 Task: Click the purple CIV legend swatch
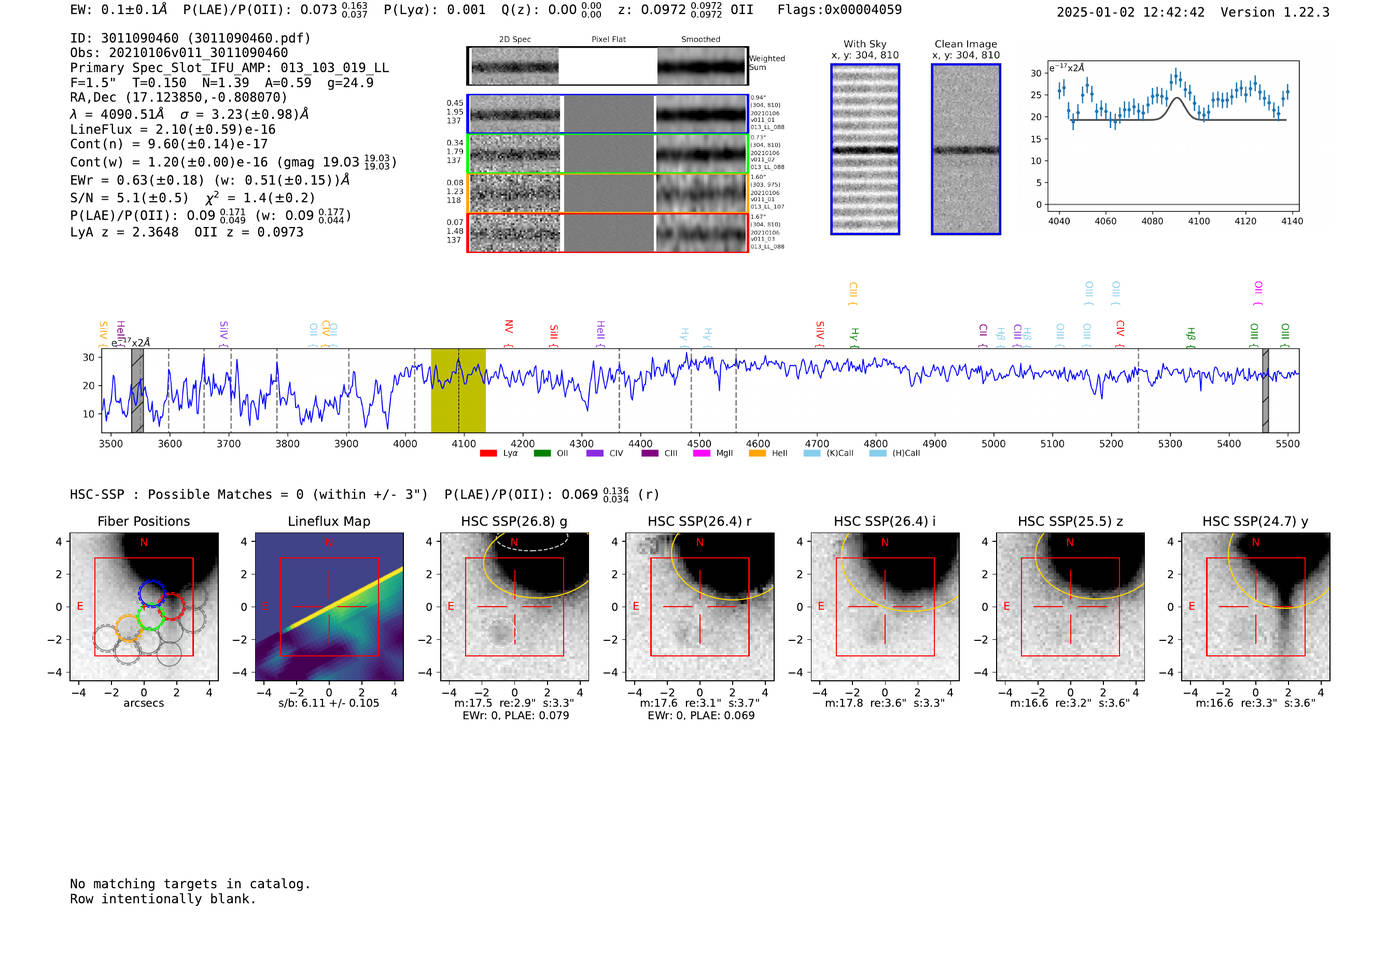coord(595,453)
